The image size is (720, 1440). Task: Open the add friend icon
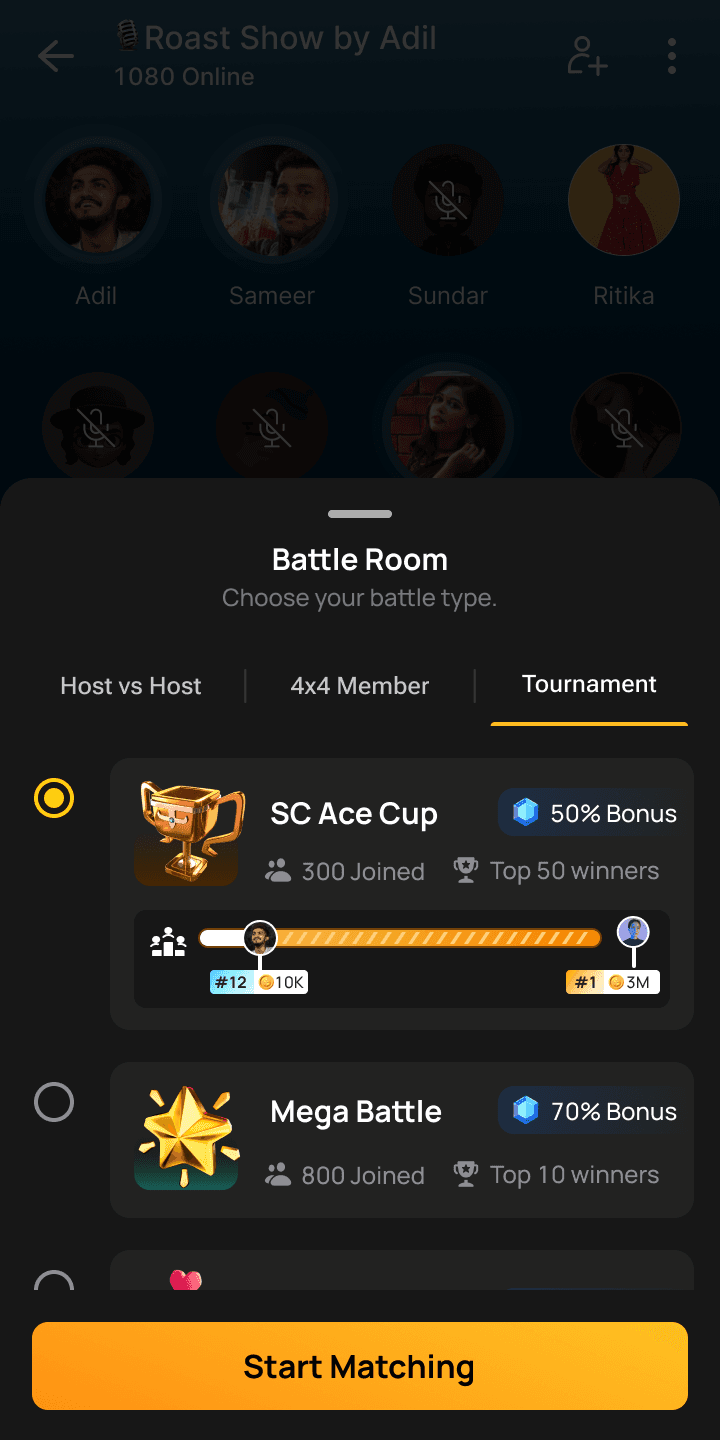pyautogui.click(x=587, y=57)
